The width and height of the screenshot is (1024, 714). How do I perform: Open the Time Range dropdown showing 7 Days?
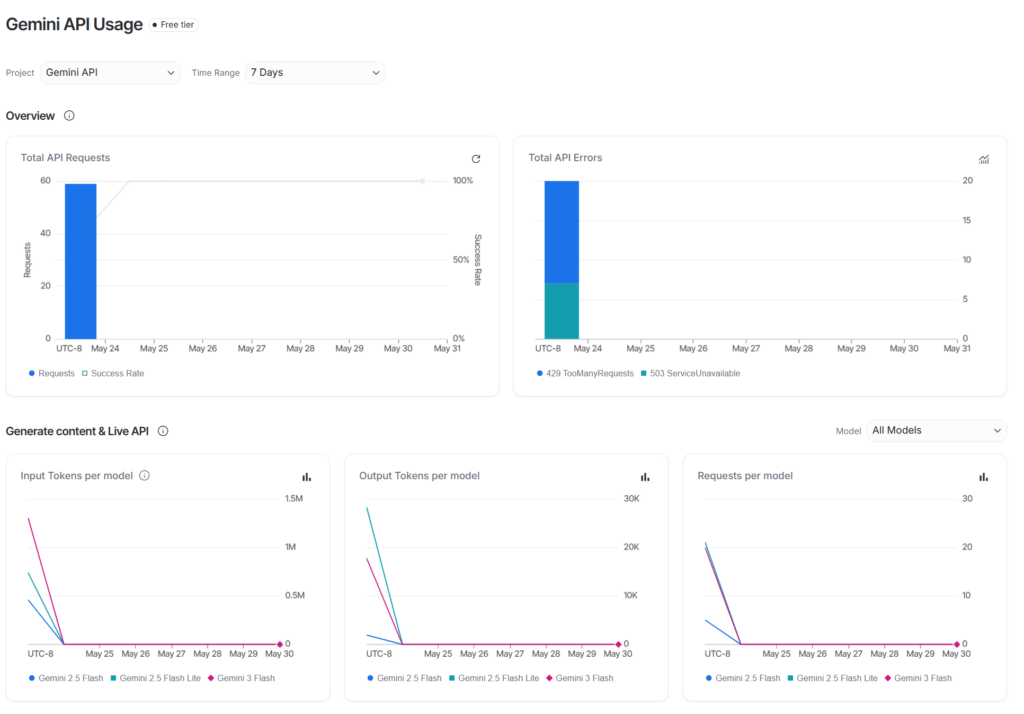[315, 73]
